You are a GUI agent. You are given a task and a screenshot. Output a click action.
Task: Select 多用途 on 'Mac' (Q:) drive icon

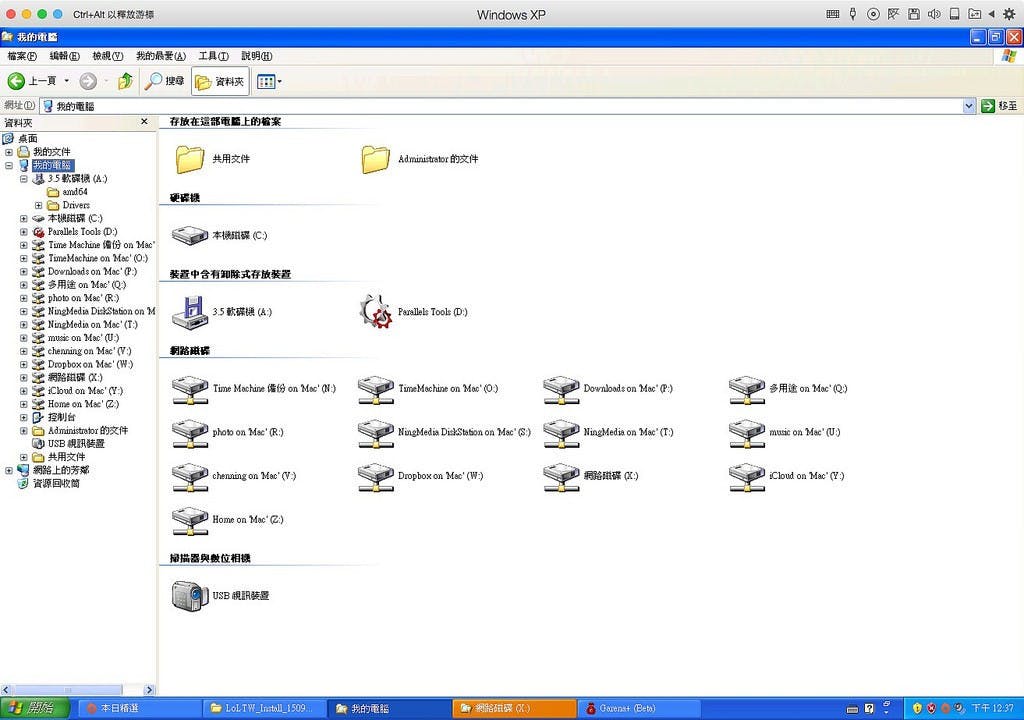tap(746, 390)
